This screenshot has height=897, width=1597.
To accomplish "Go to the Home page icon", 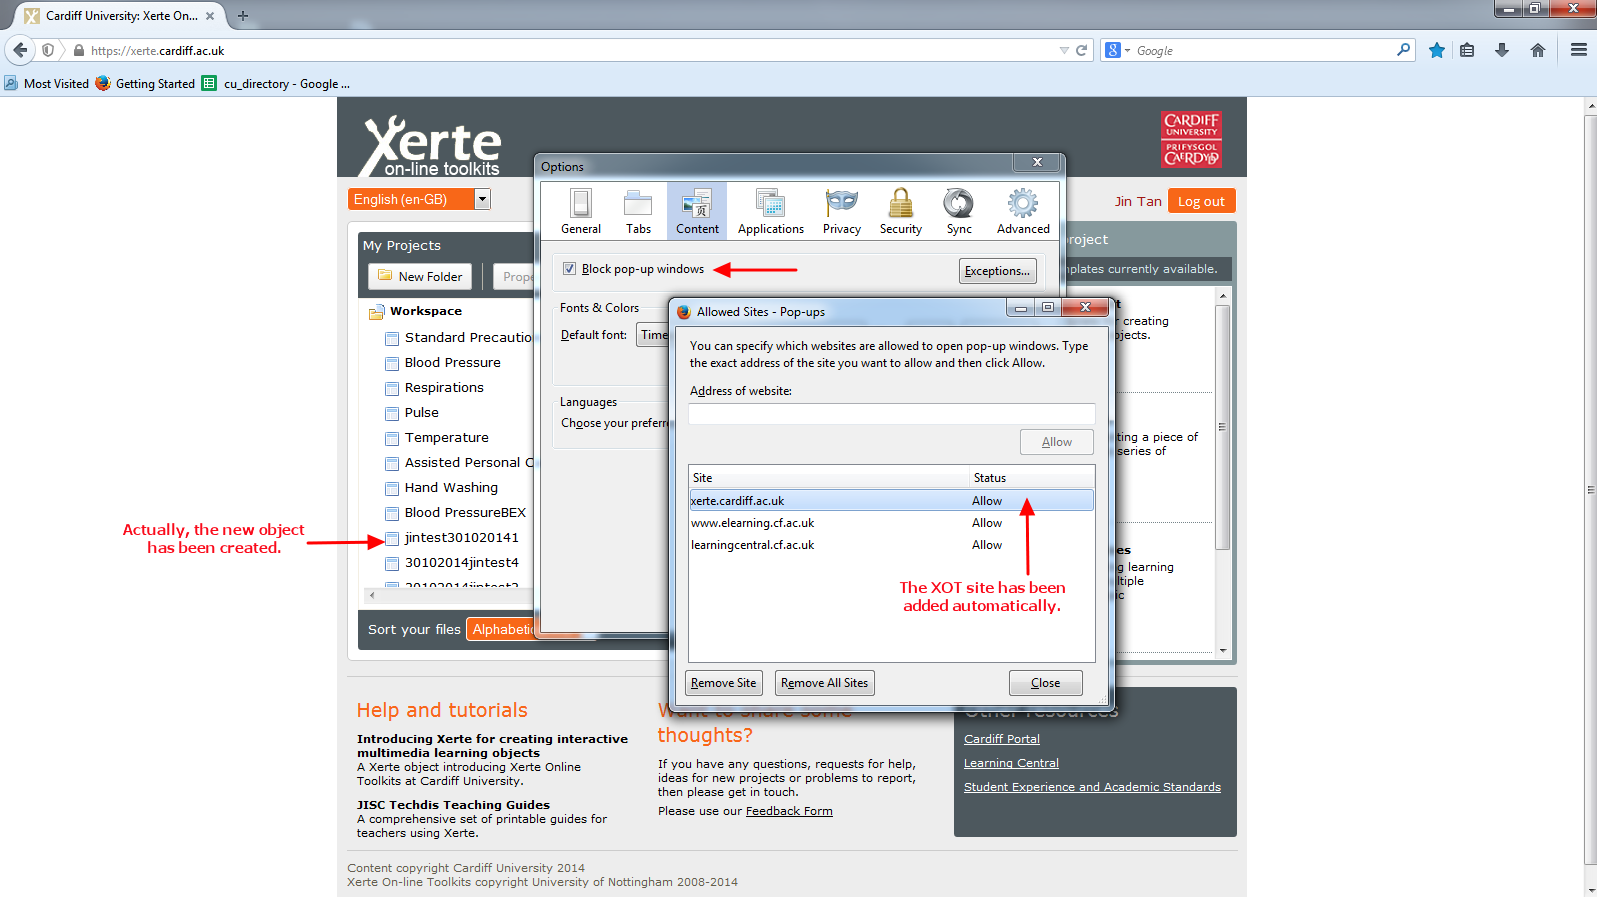I will 1538,50.
